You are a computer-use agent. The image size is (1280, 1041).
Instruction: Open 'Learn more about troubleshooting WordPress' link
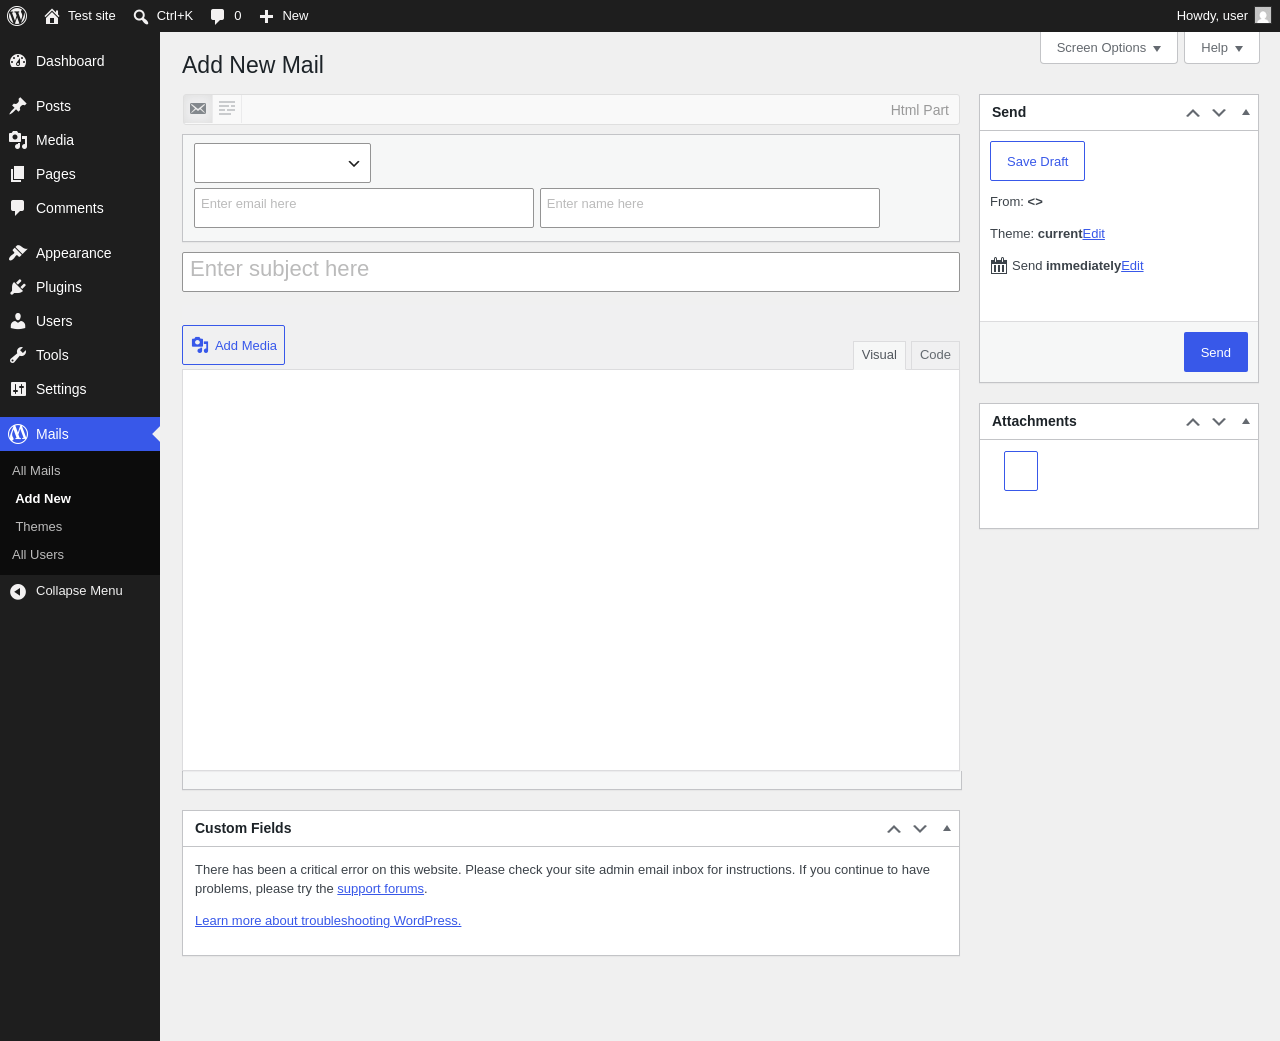point(328,921)
